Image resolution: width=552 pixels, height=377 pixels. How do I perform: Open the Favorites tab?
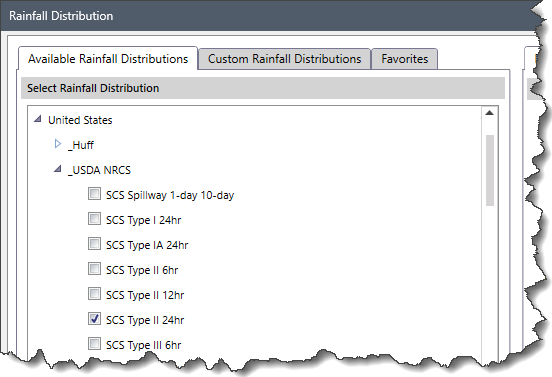(404, 59)
